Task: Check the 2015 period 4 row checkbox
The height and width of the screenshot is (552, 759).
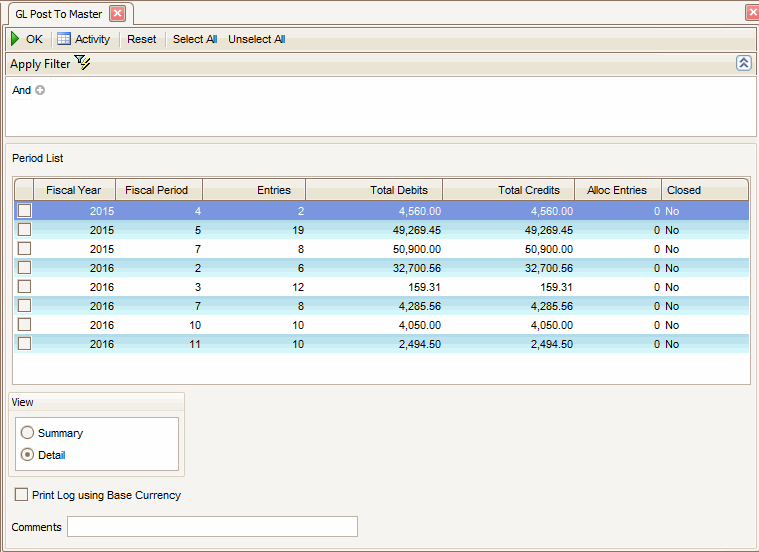Action: pyautogui.click(x=25, y=211)
